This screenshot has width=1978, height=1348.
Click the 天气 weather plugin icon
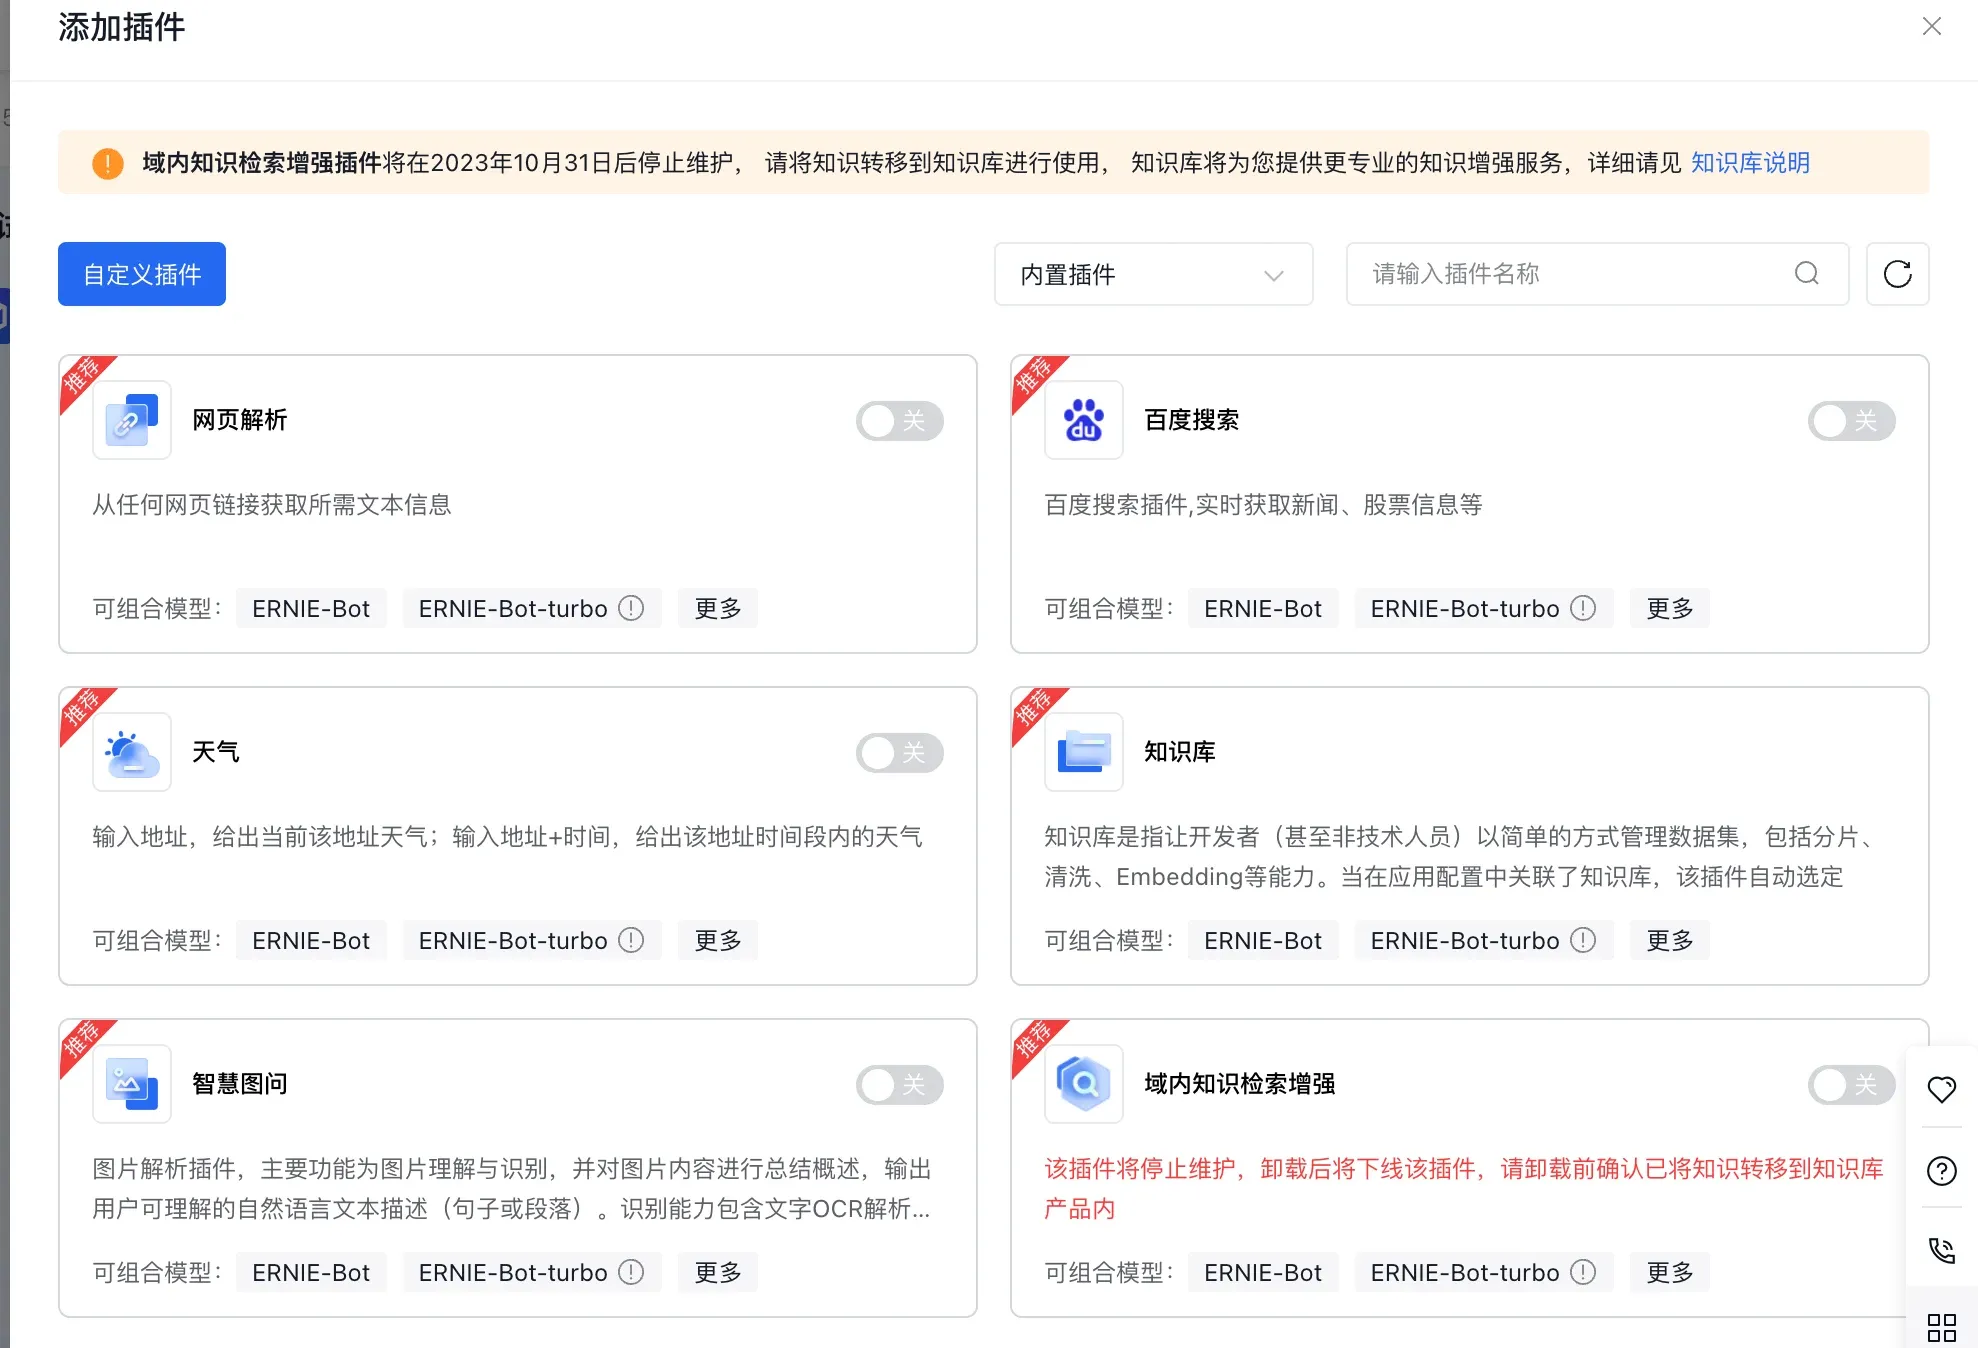click(131, 752)
